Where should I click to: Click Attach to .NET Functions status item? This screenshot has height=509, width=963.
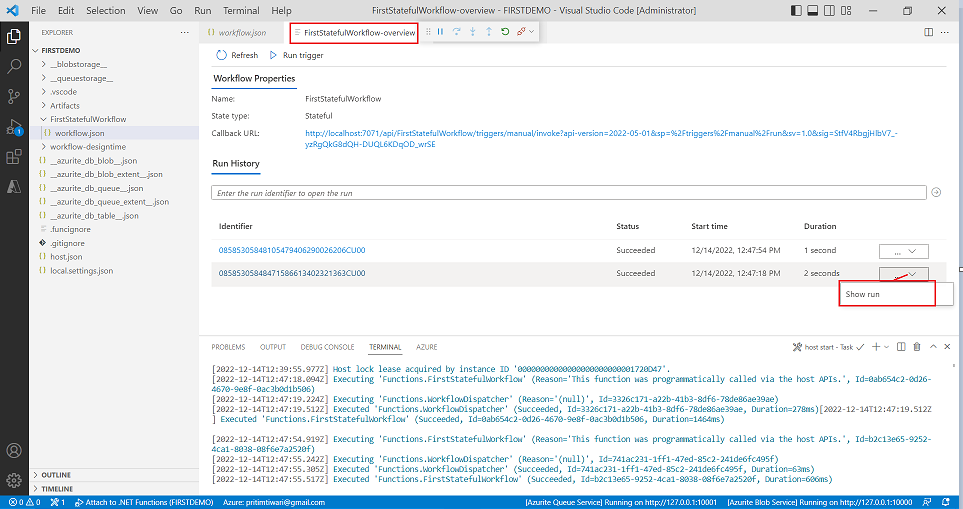click(x=144, y=502)
